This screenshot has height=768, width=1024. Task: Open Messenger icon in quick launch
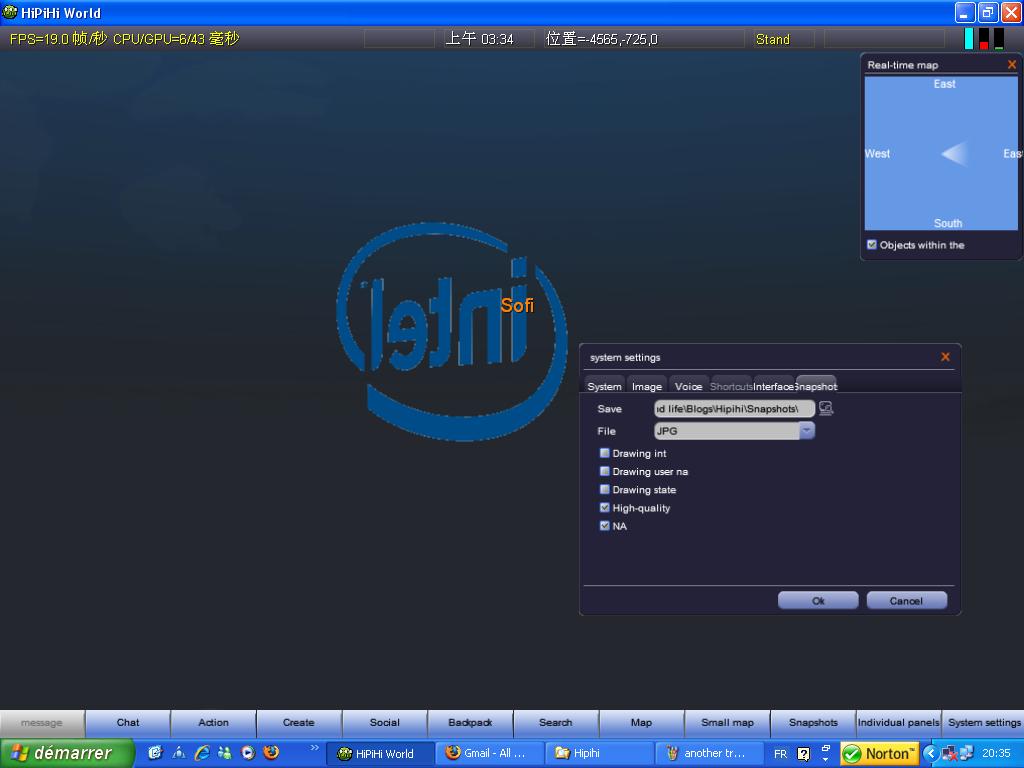click(225, 752)
